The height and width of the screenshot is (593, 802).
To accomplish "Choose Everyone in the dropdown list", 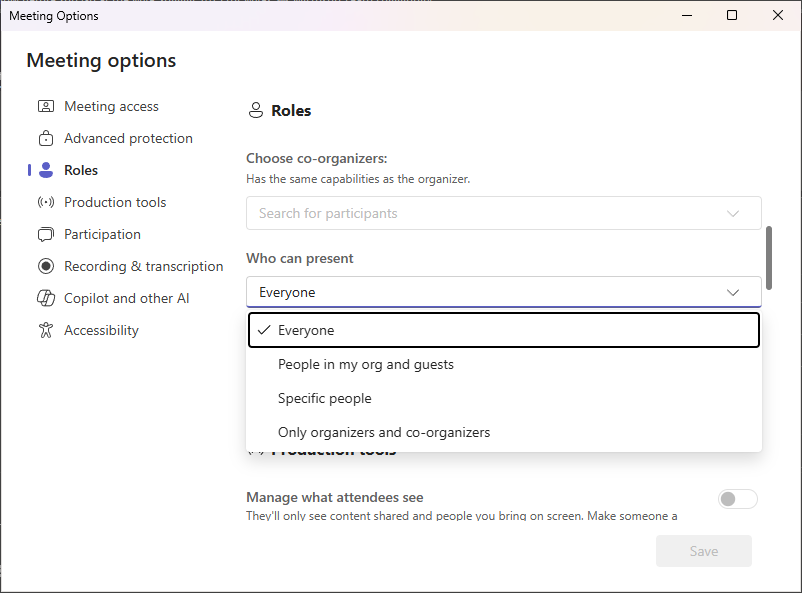I will coord(504,331).
